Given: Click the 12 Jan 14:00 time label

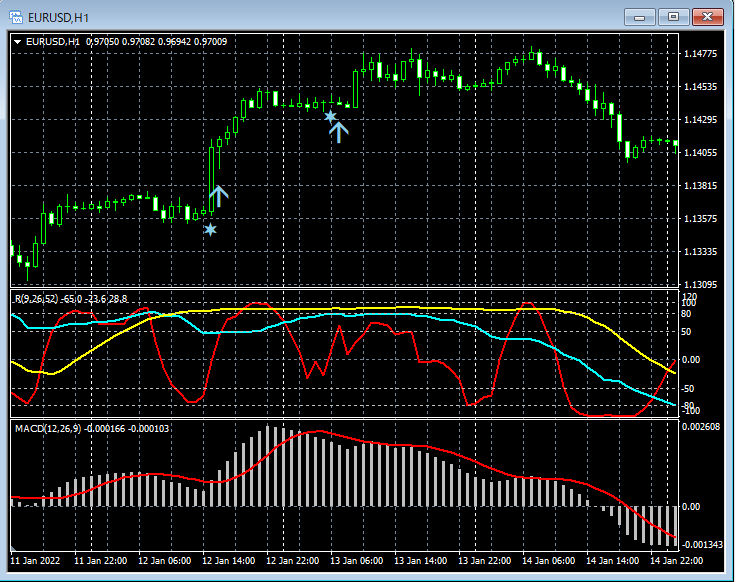Looking at the screenshot, I should pos(229,560).
